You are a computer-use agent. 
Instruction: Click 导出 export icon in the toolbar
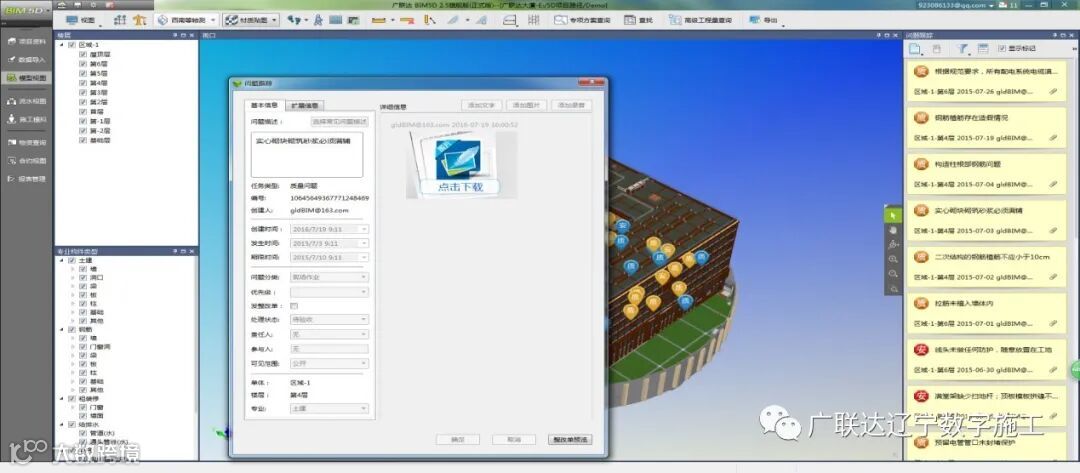[755, 20]
